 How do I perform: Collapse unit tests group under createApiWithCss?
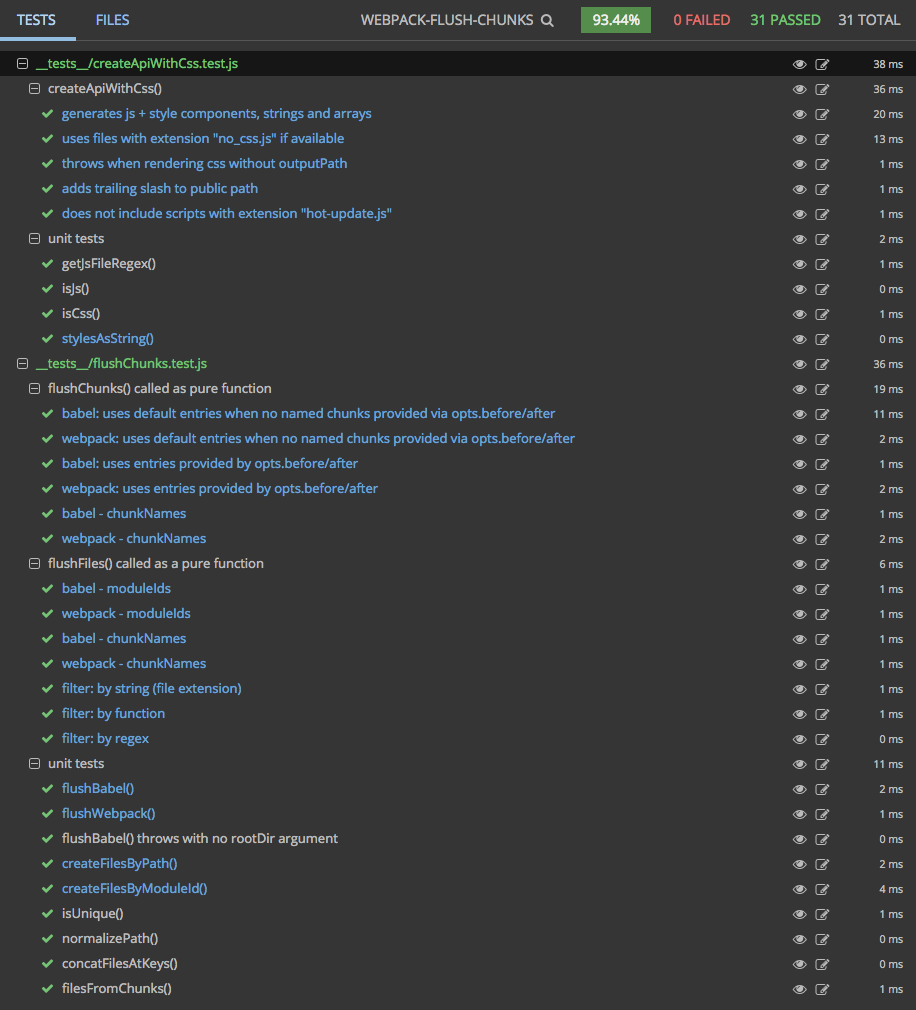35,238
